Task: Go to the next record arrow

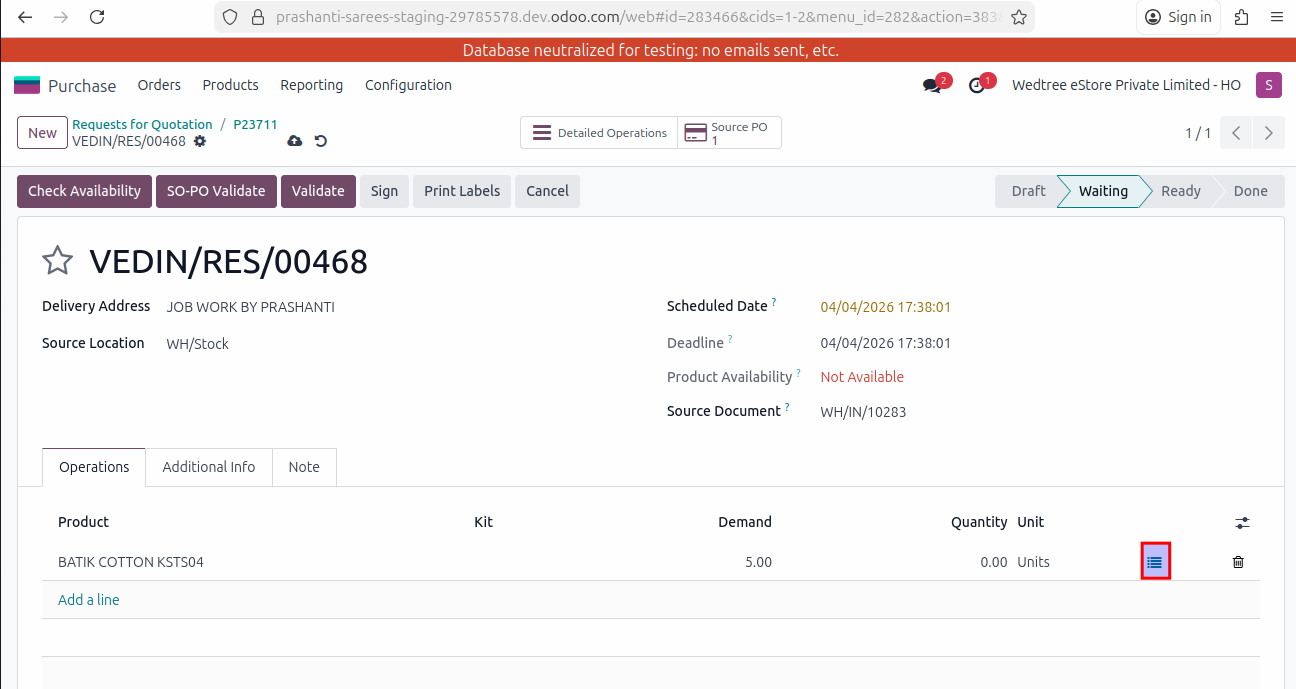Action: pyautogui.click(x=1269, y=133)
